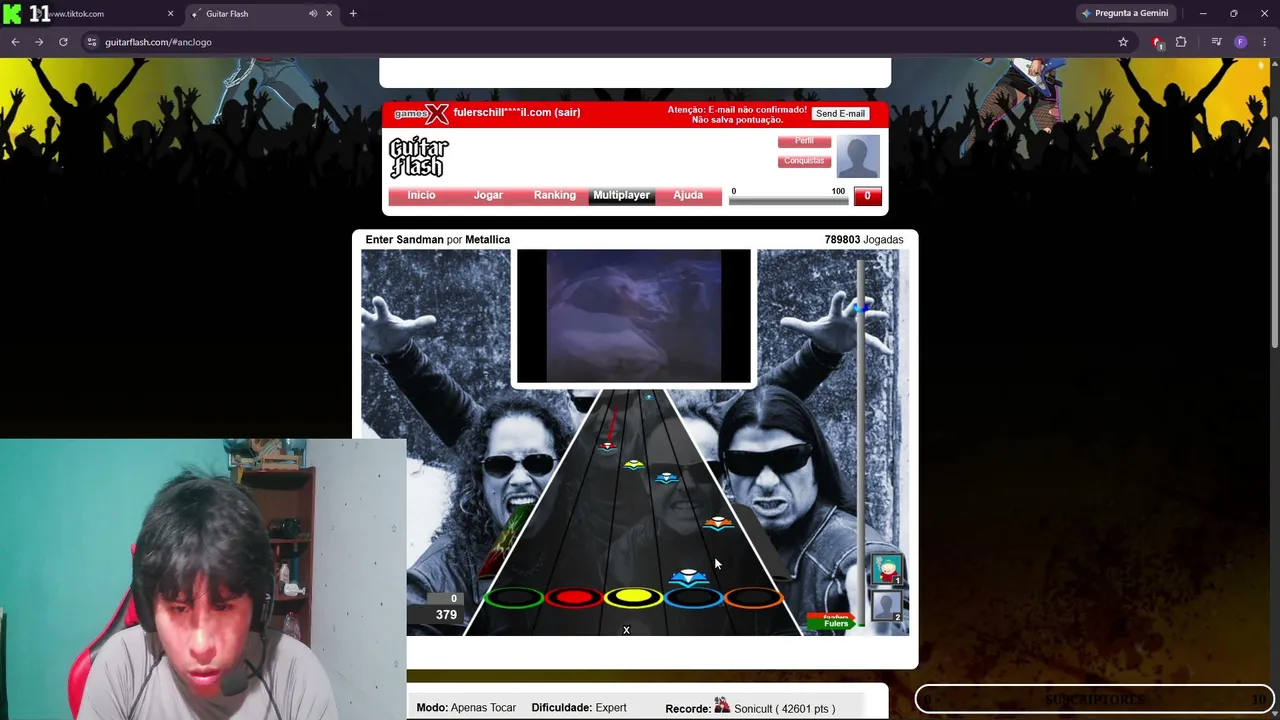Screen dimensions: 1280x720
Task: Open the Ajuda menu item
Action: [x=688, y=195]
